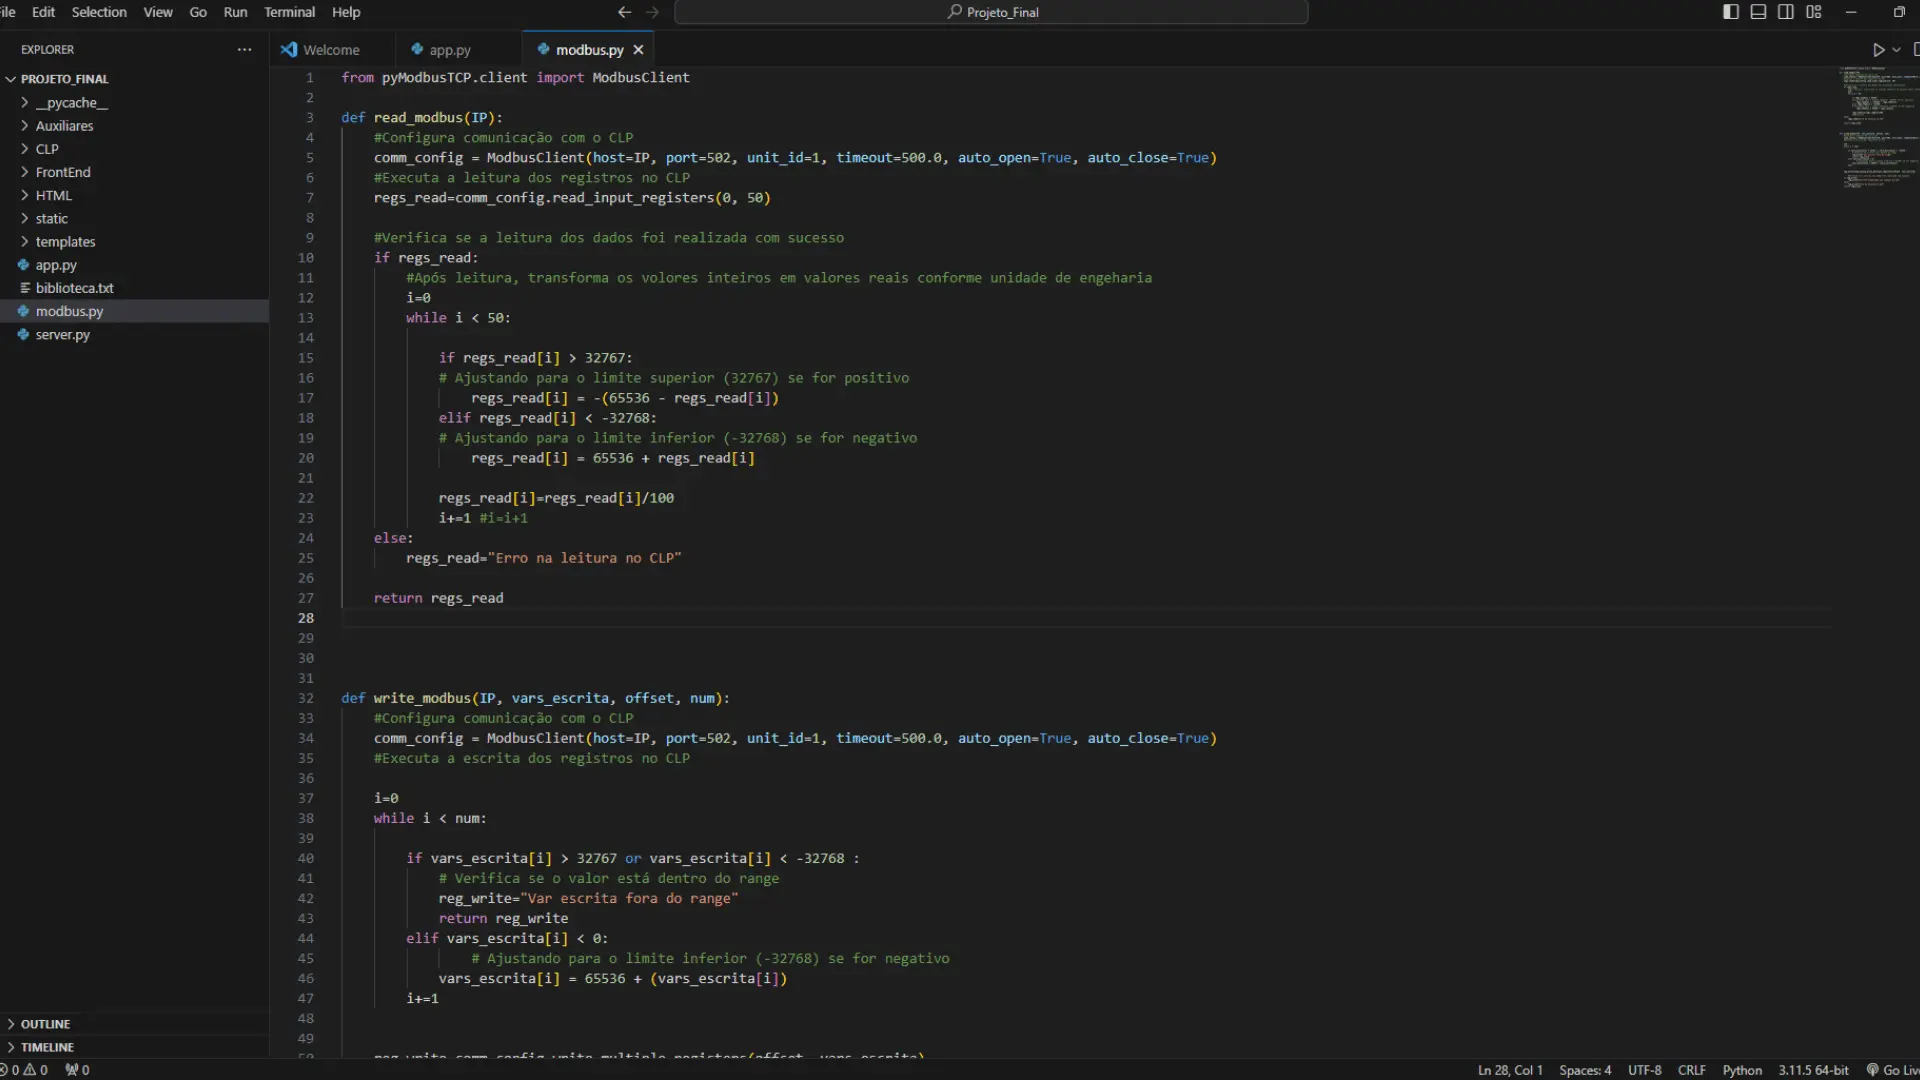Toggle the bottom panel layout icon

tap(1758, 12)
